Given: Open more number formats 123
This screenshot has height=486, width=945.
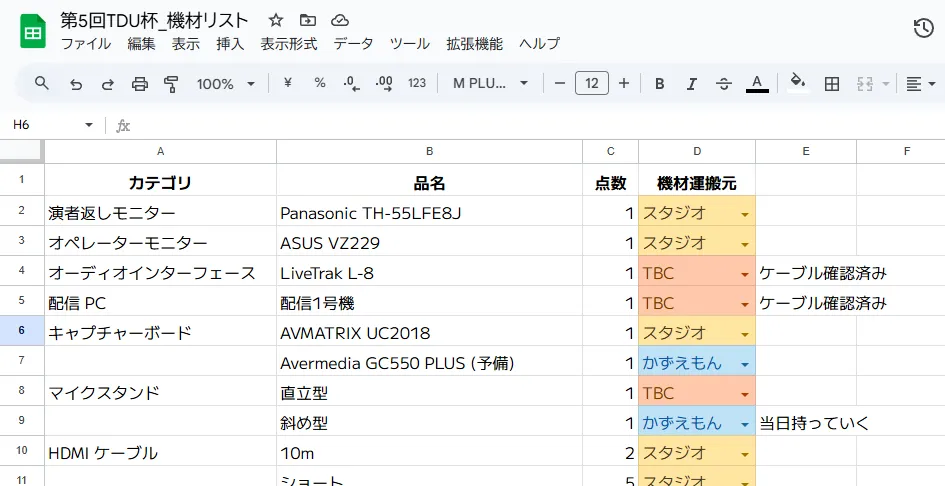Looking at the screenshot, I should (x=417, y=83).
